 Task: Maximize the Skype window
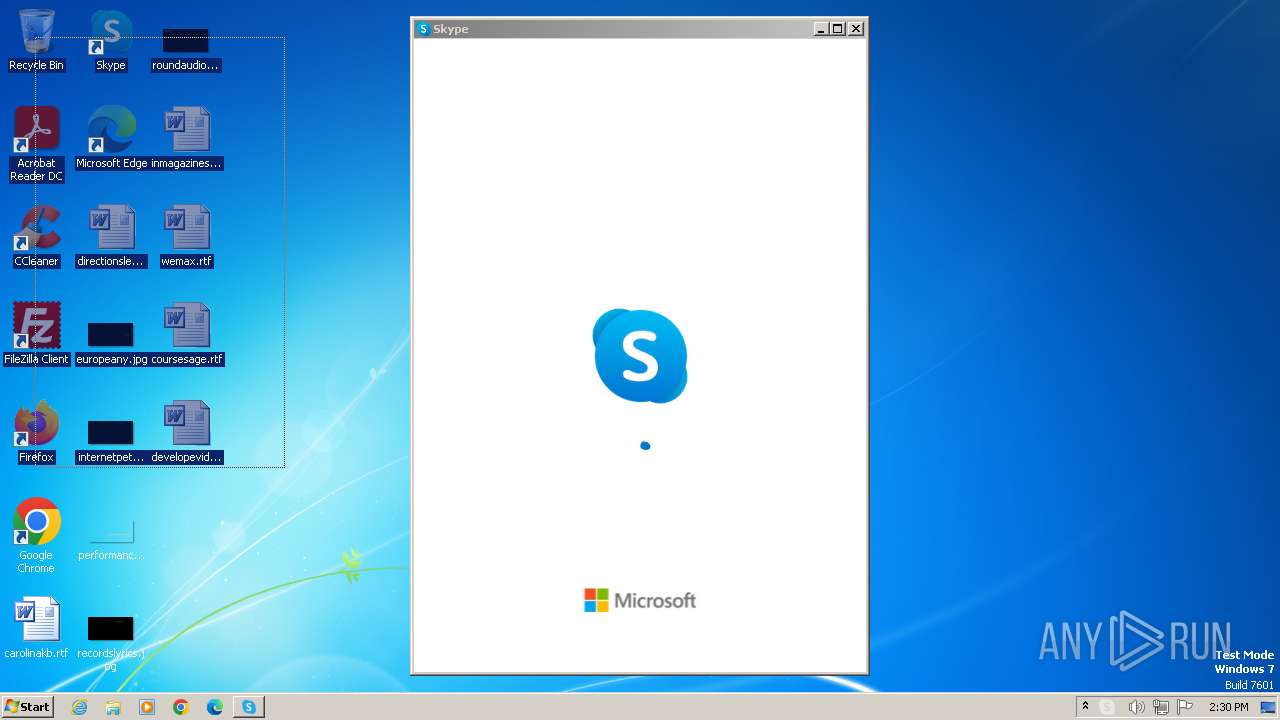(838, 29)
